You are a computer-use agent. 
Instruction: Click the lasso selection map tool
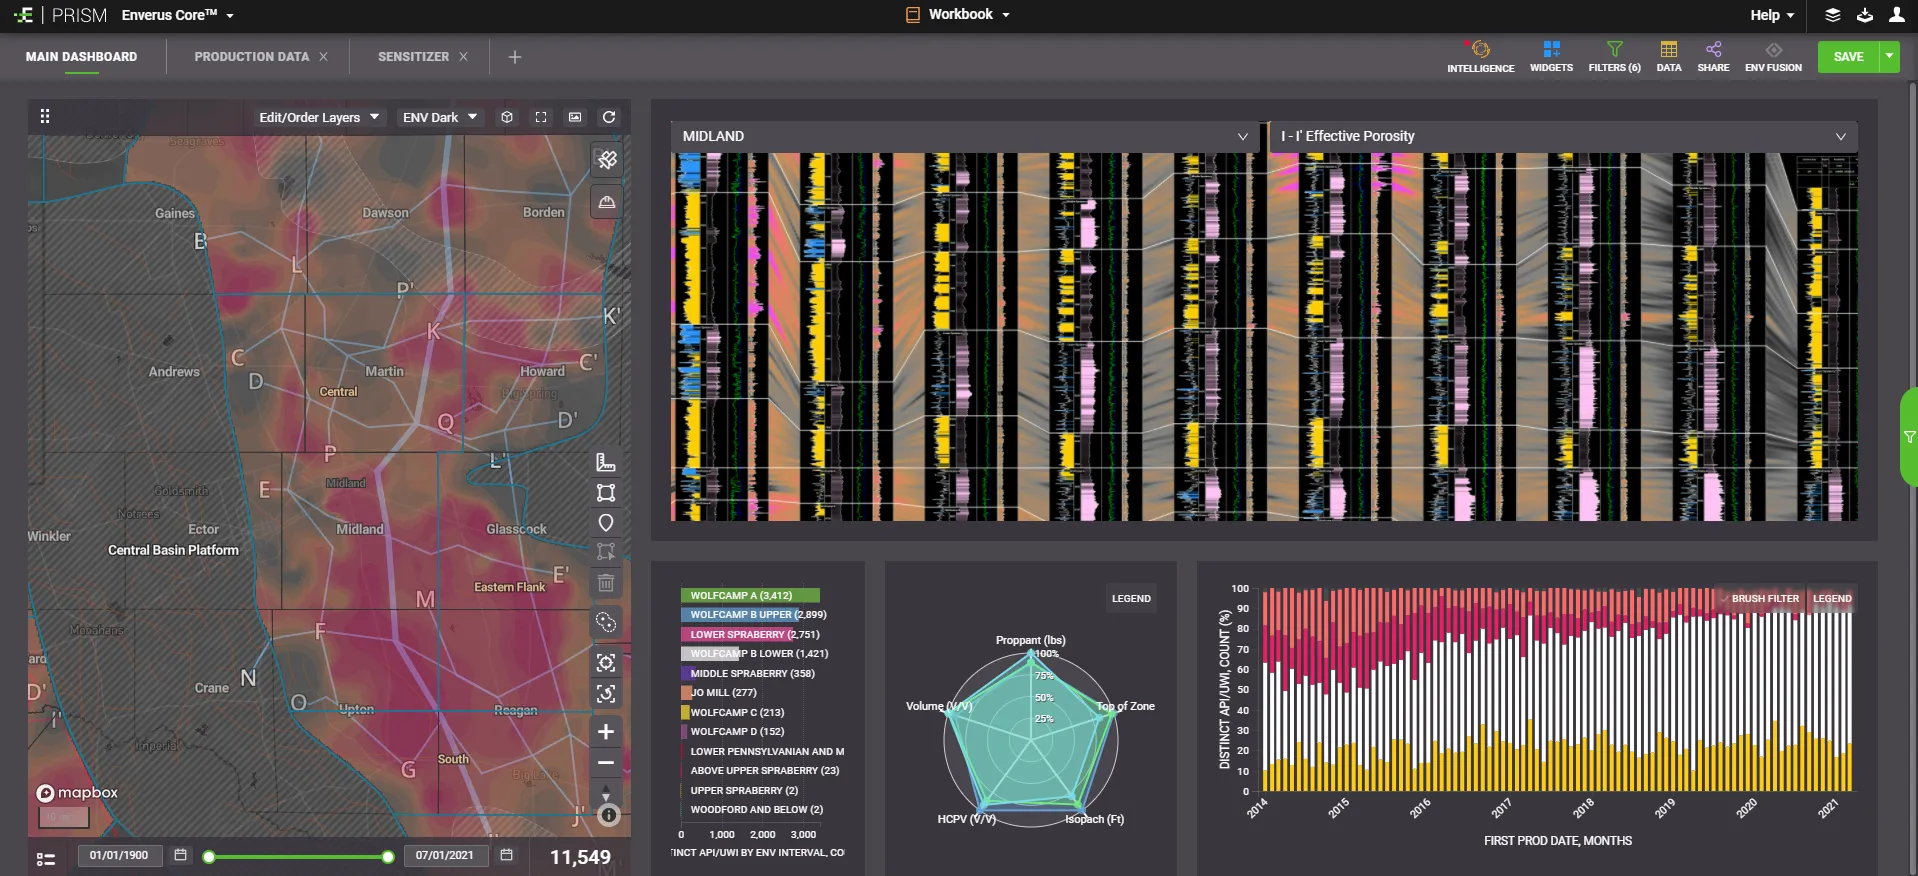point(606,622)
